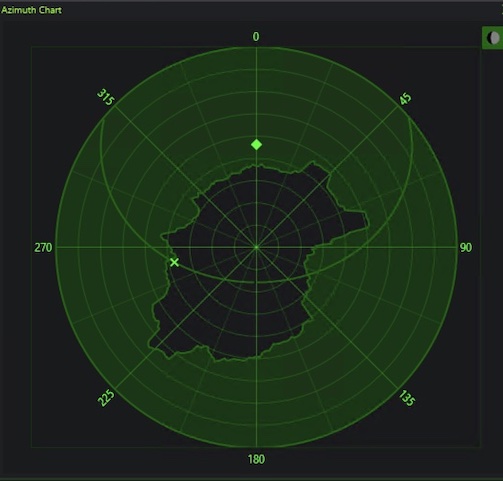This screenshot has width=503, height=481.
Task: Click the 315 degree azimuth label
Action: point(106,97)
